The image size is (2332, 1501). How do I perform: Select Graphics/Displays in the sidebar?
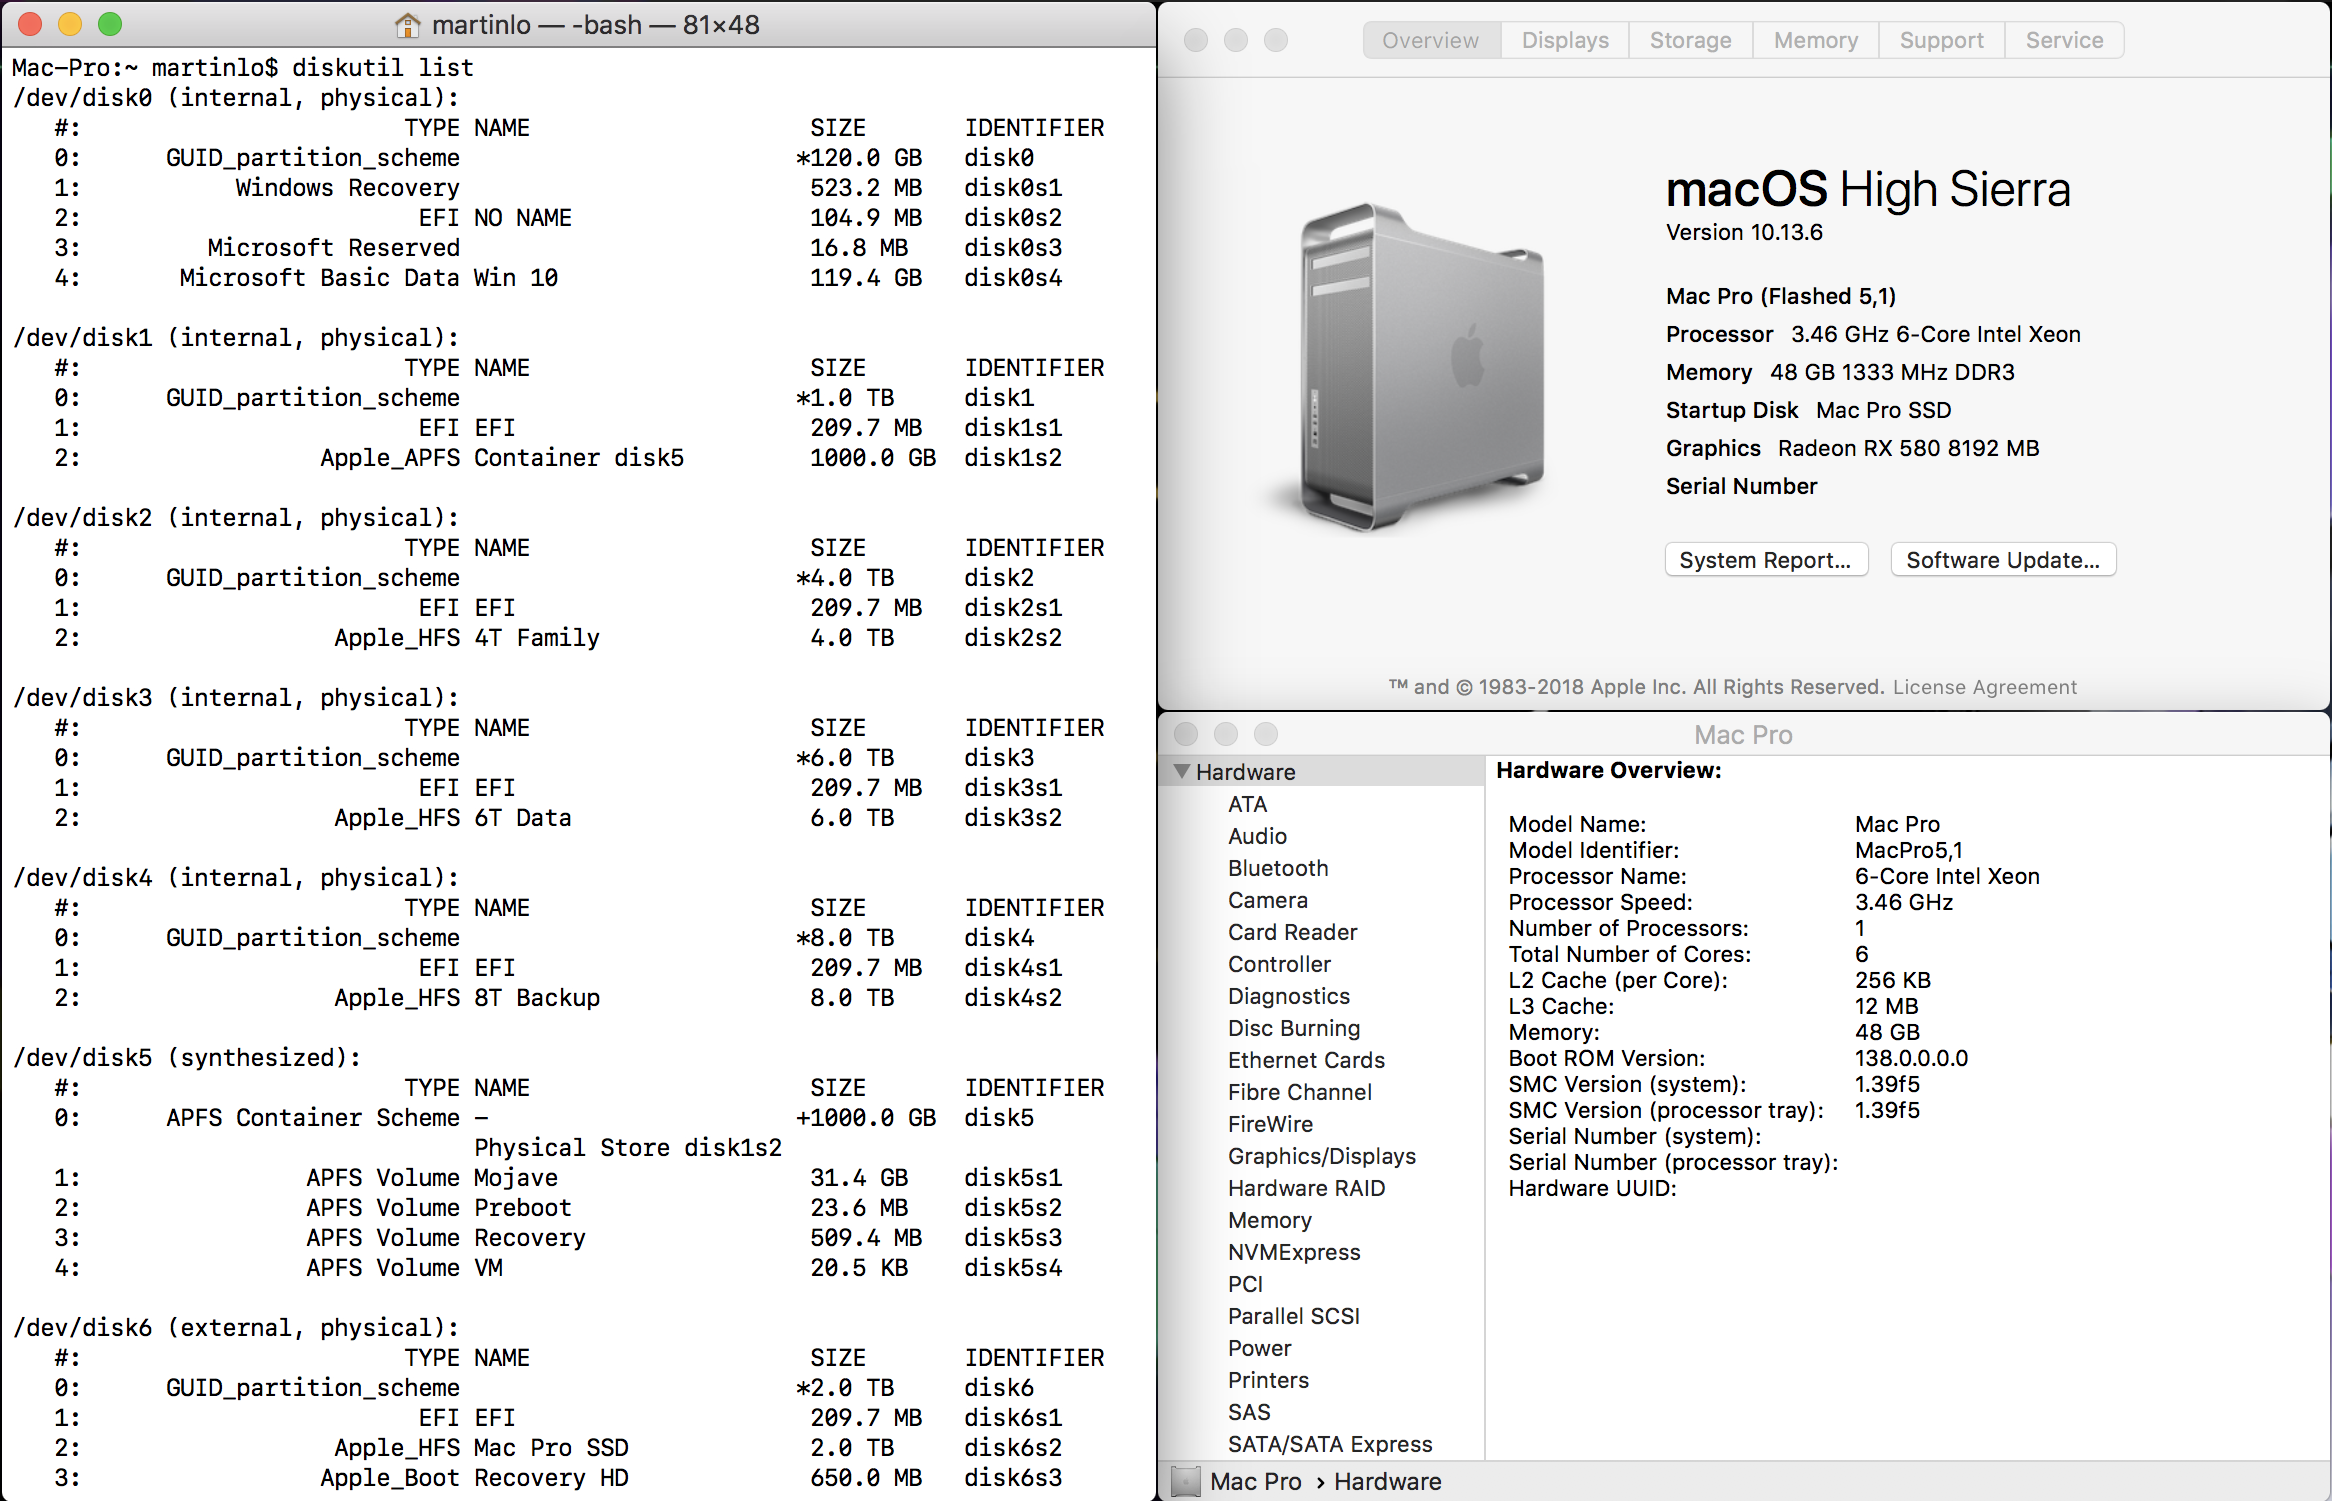click(1321, 1156)
